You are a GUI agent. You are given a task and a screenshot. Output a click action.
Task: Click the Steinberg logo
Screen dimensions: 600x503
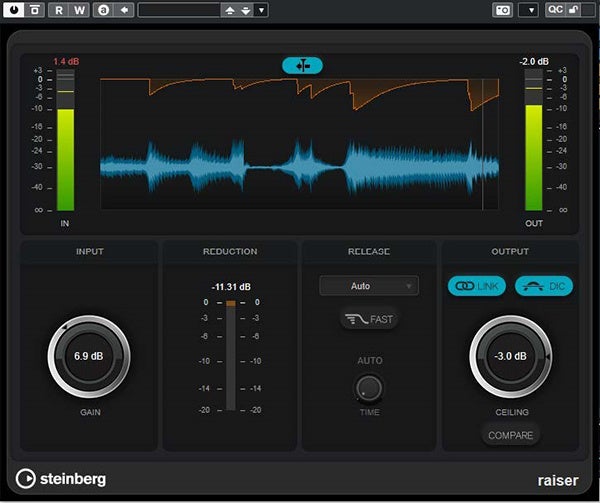coord(61,479)
